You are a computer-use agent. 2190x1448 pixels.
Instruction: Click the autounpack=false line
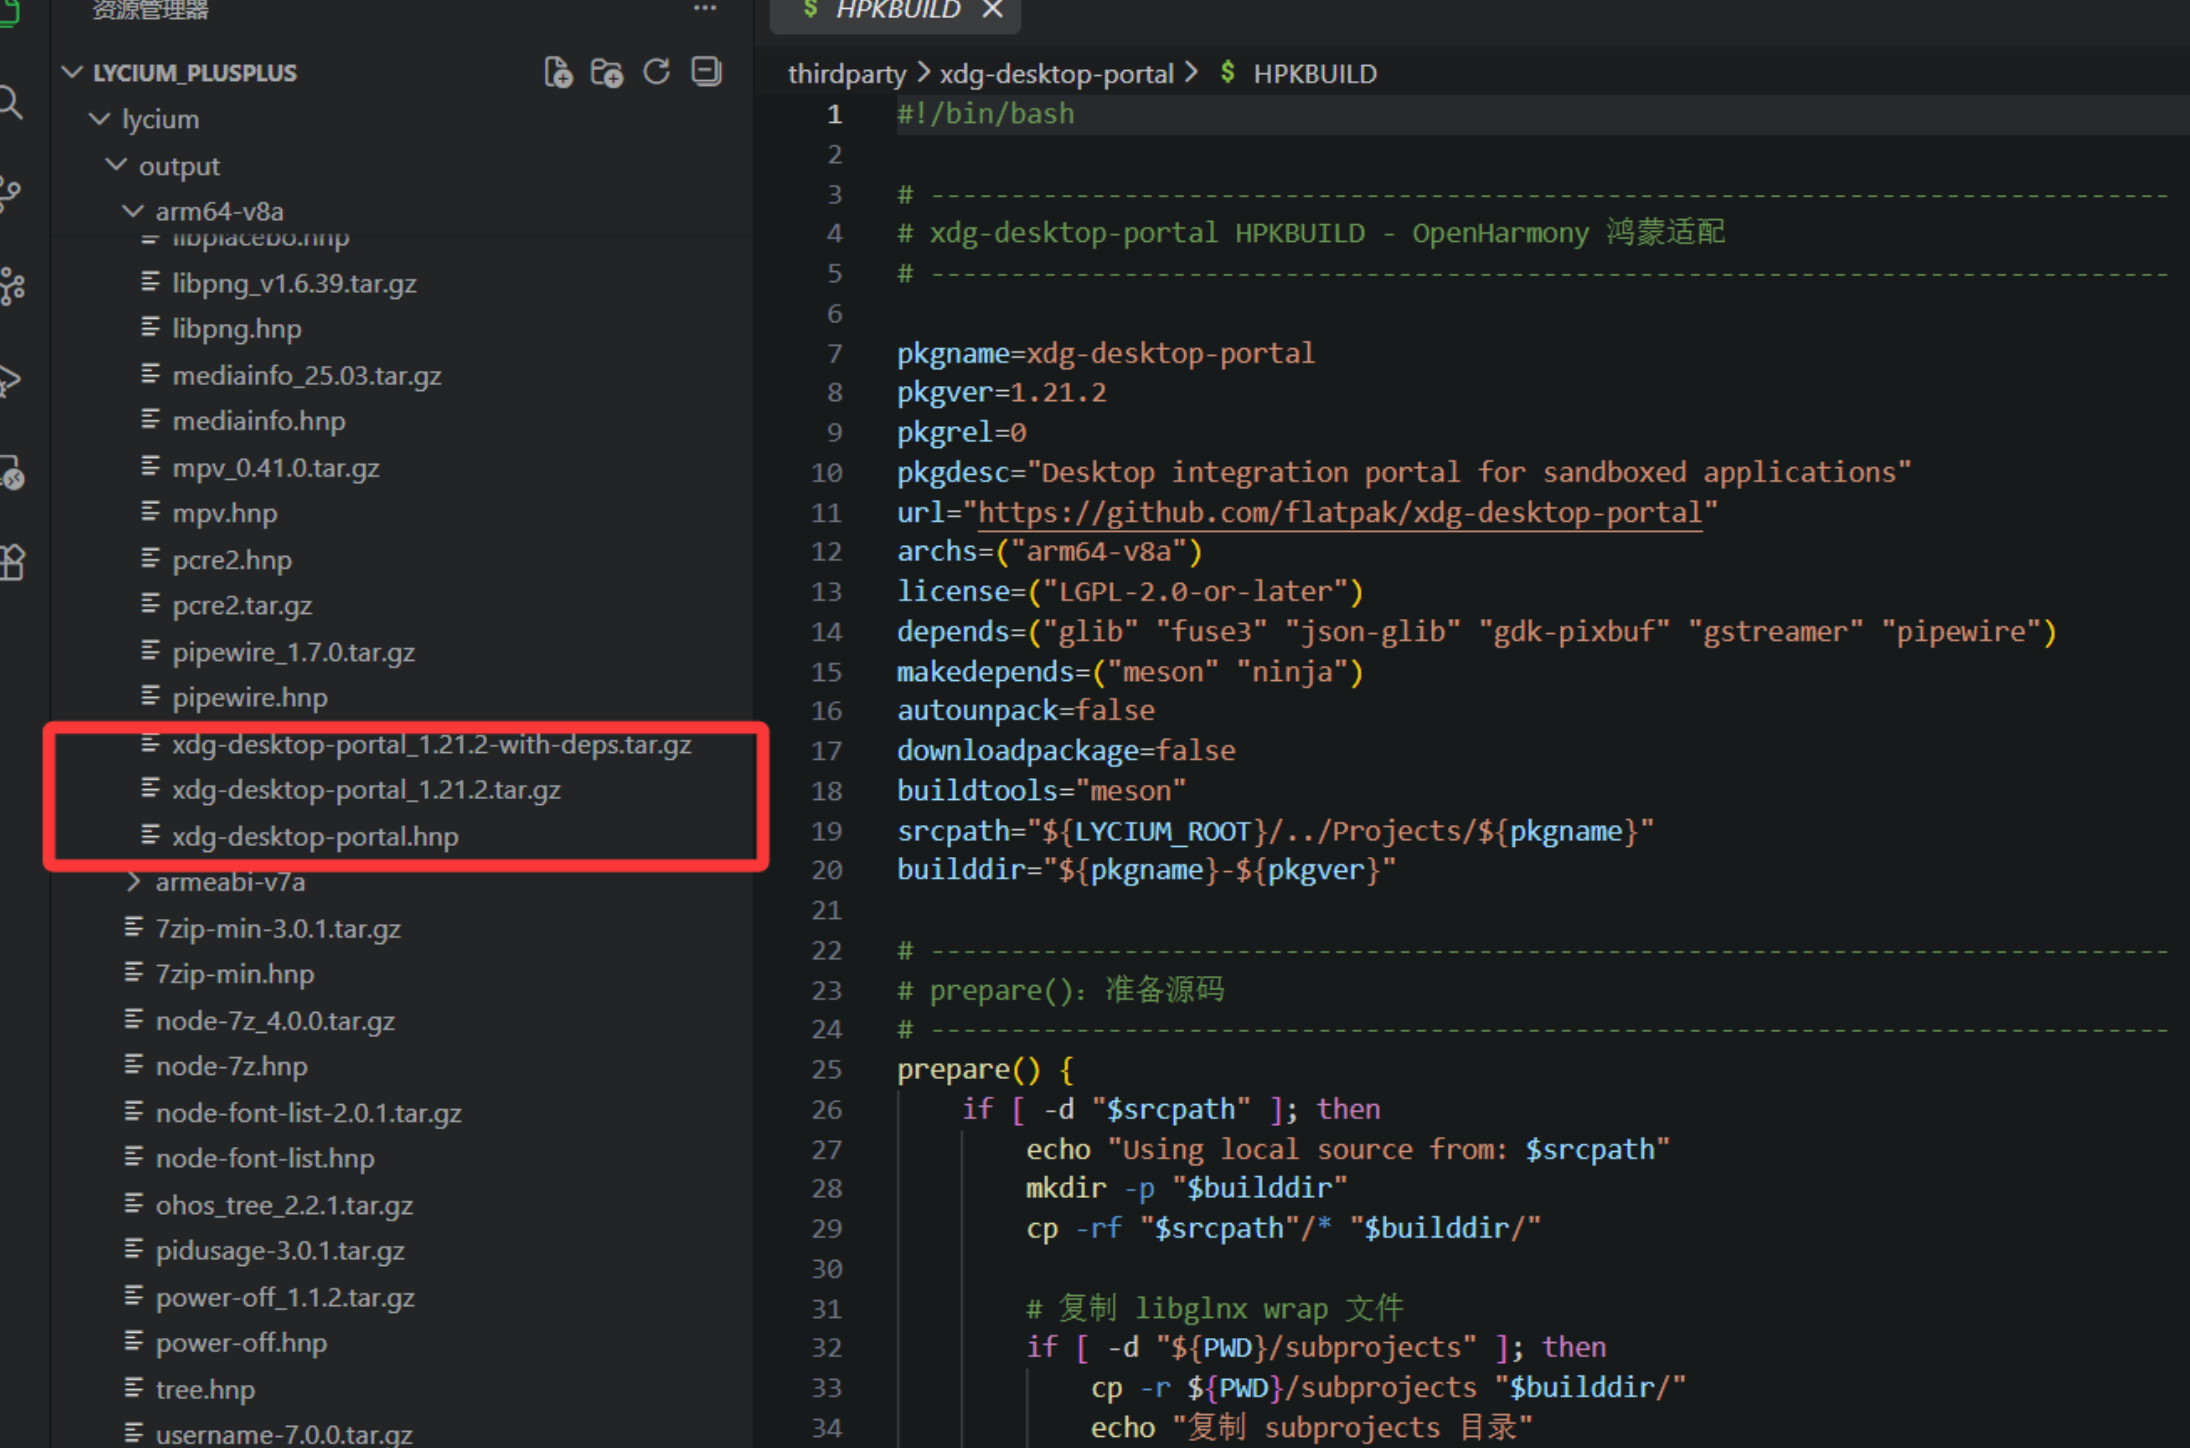tap(1026, 711)
